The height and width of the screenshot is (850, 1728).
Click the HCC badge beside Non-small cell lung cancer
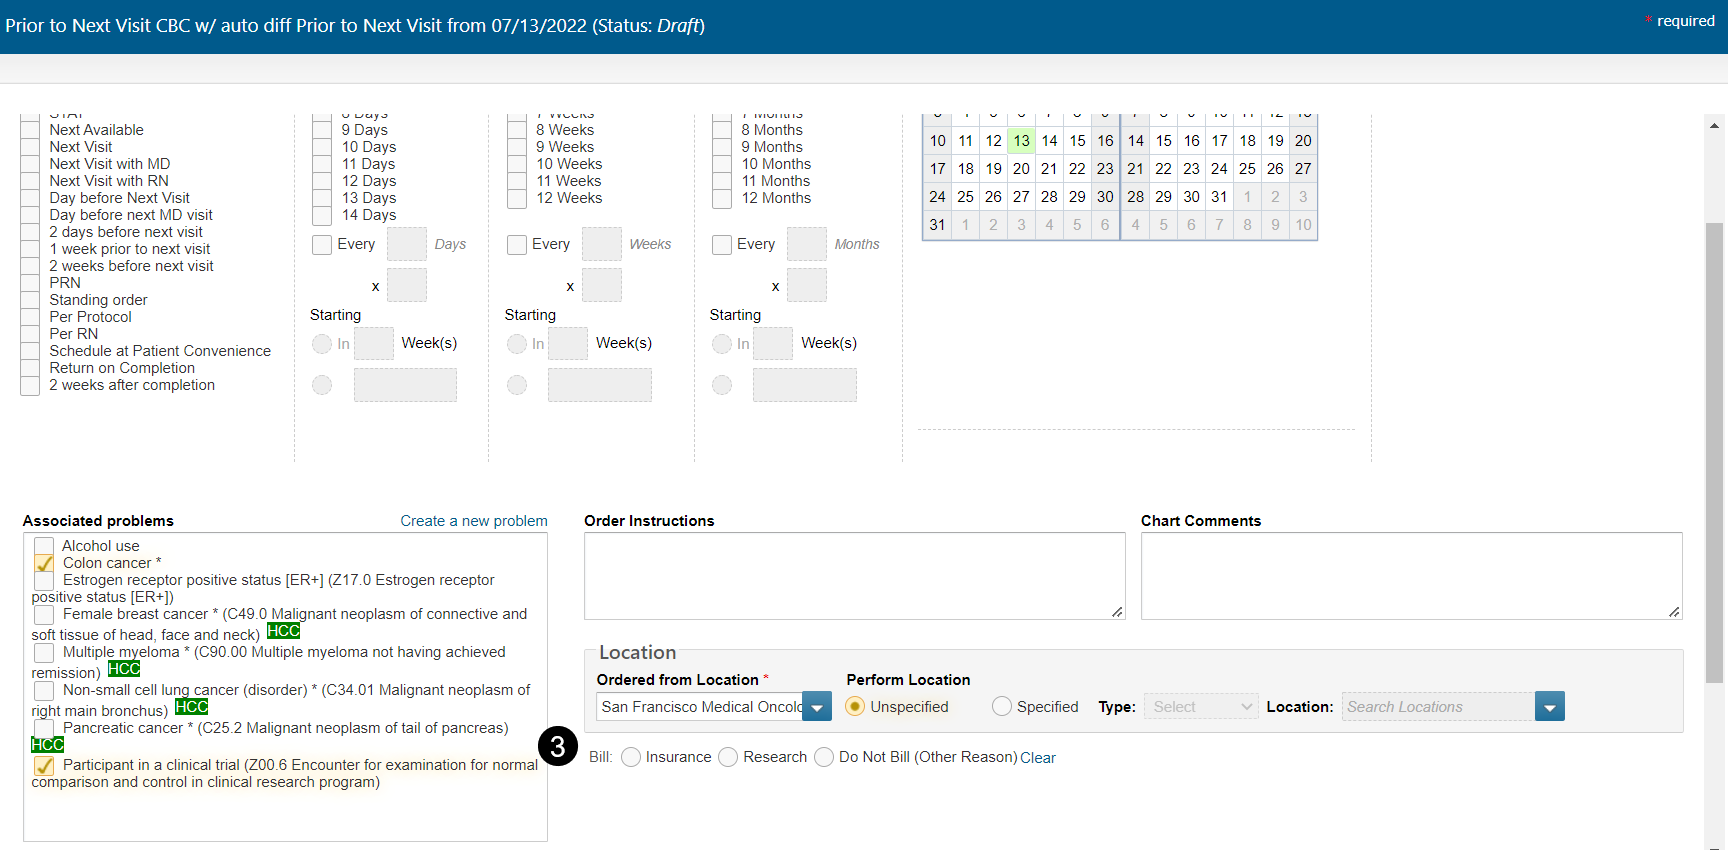click(191, 707)
